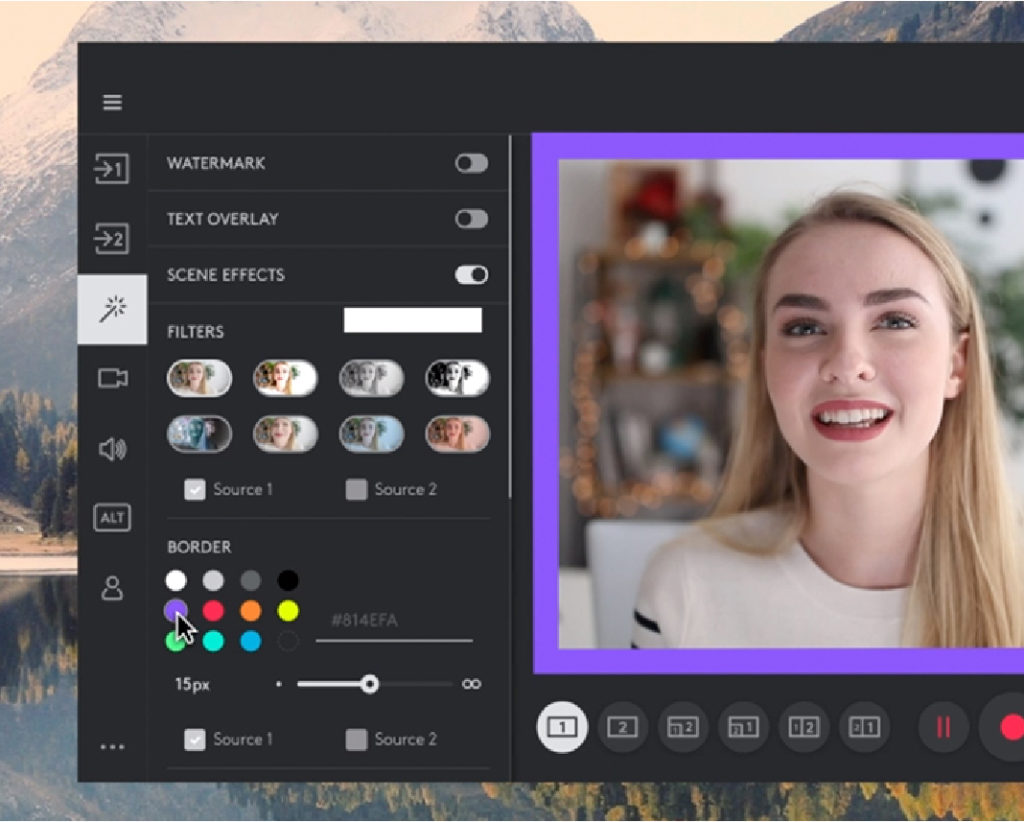
Task: Uncheck Source 1 under Border
Action: click(x=197, y=740)
